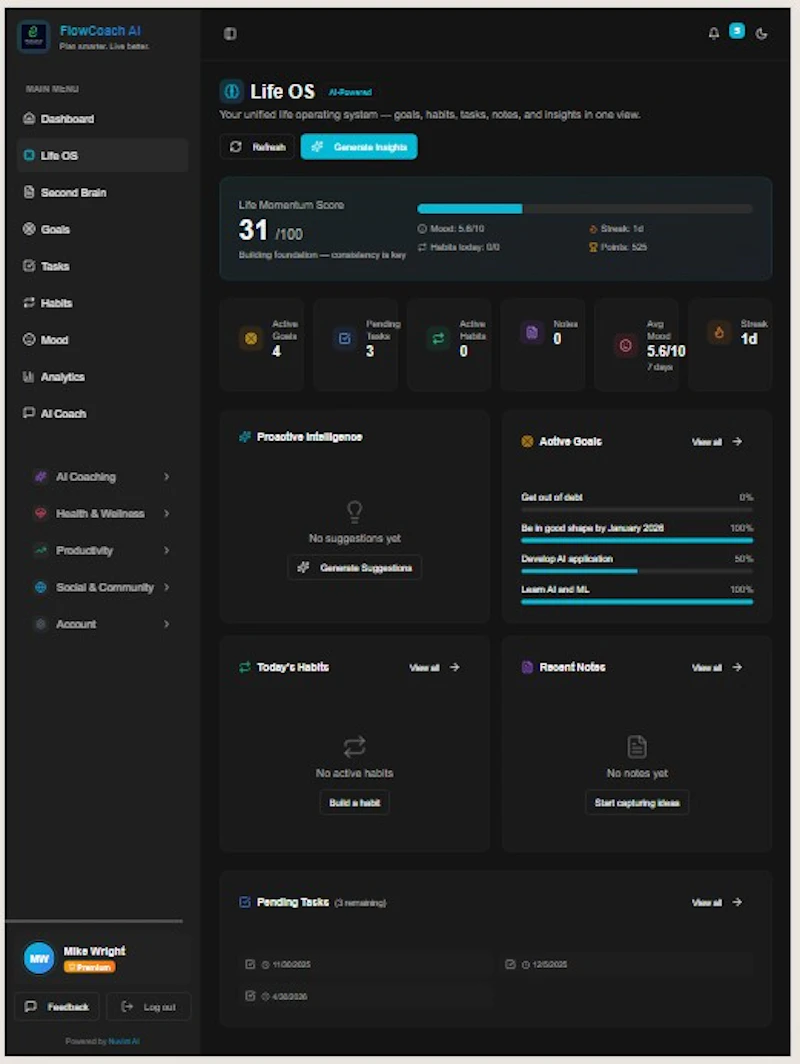Click the Build a habit button

tap(354, 803)
